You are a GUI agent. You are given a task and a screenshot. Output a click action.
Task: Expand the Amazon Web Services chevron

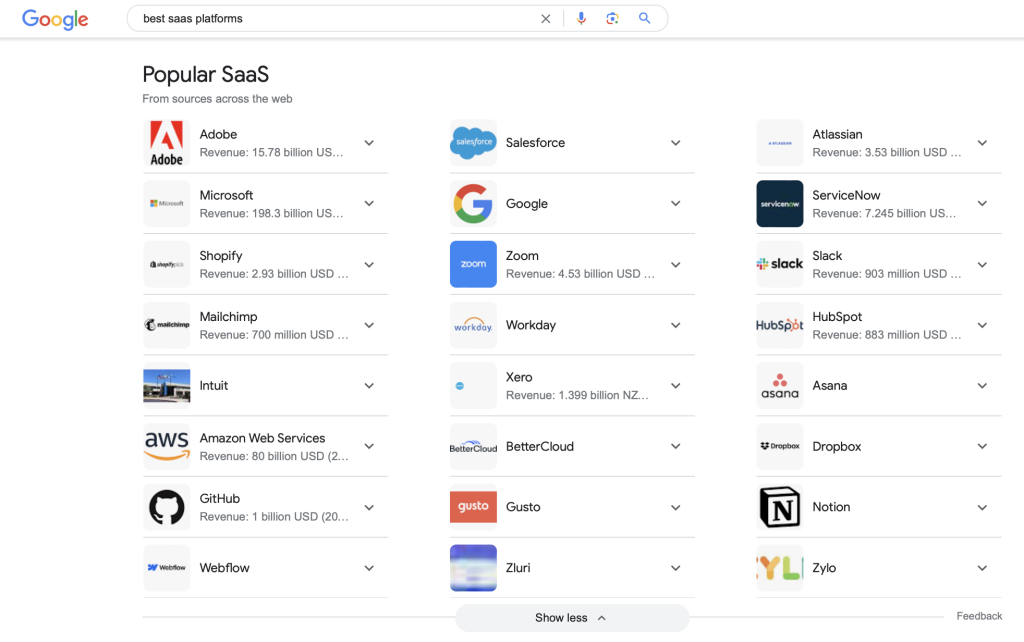click(x=369, y=447)
